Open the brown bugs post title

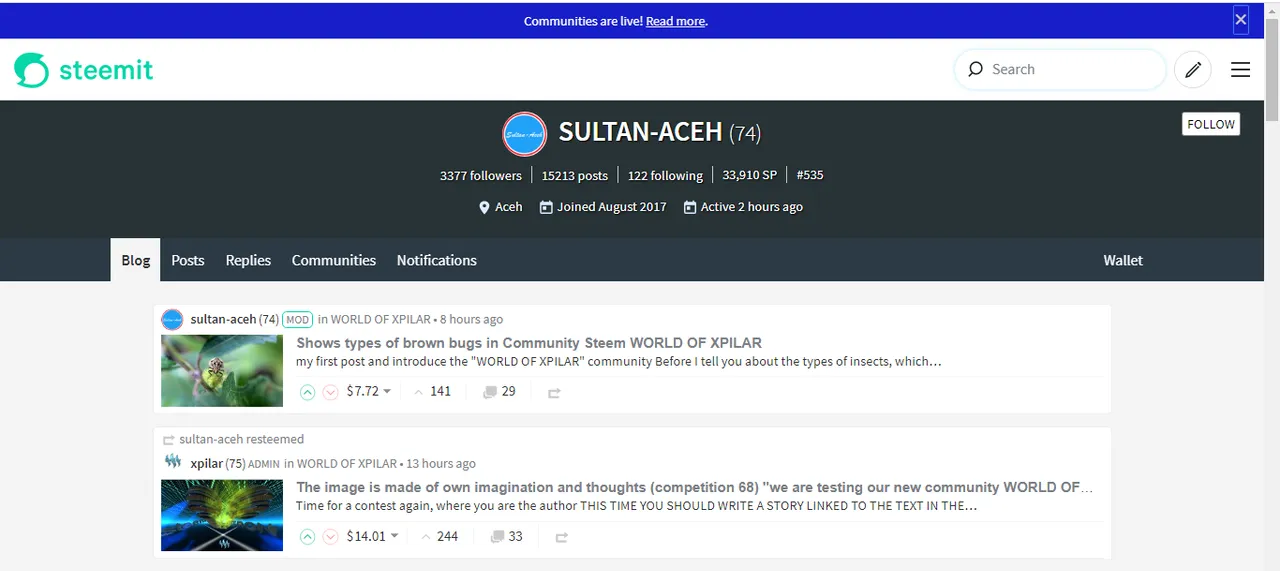click(x=529, y=342)
